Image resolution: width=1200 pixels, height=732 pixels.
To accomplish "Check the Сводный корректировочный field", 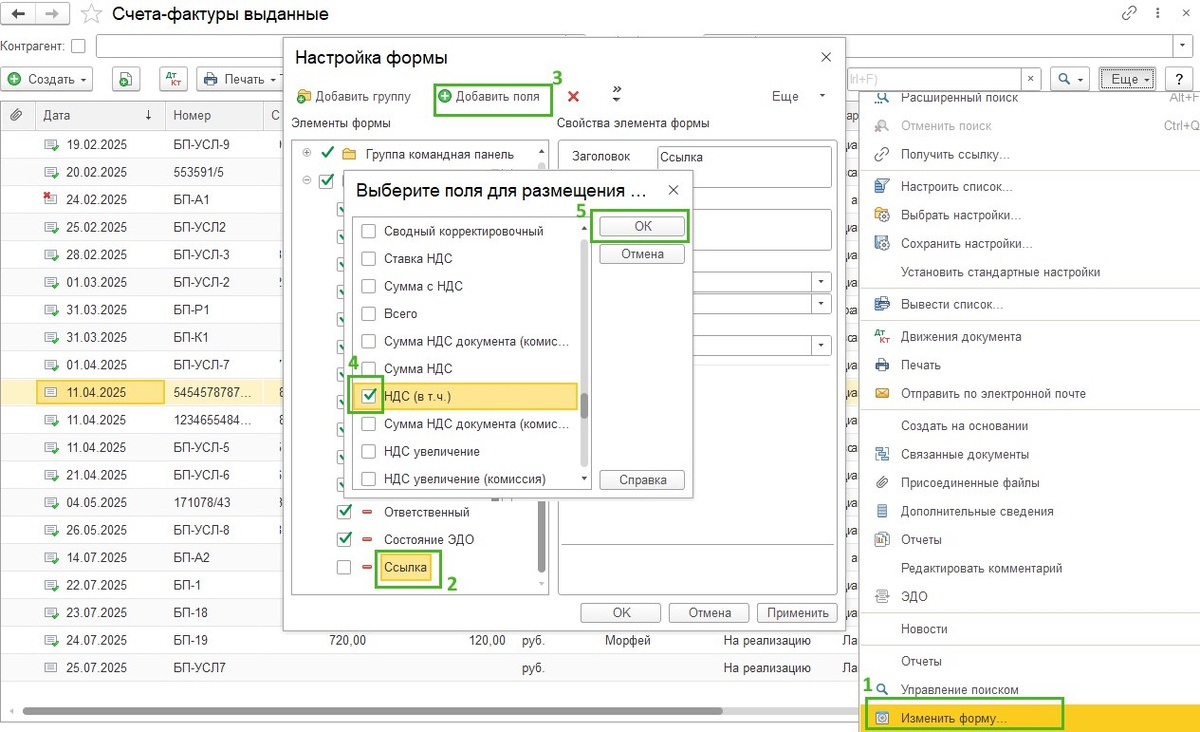I will 368,231.
